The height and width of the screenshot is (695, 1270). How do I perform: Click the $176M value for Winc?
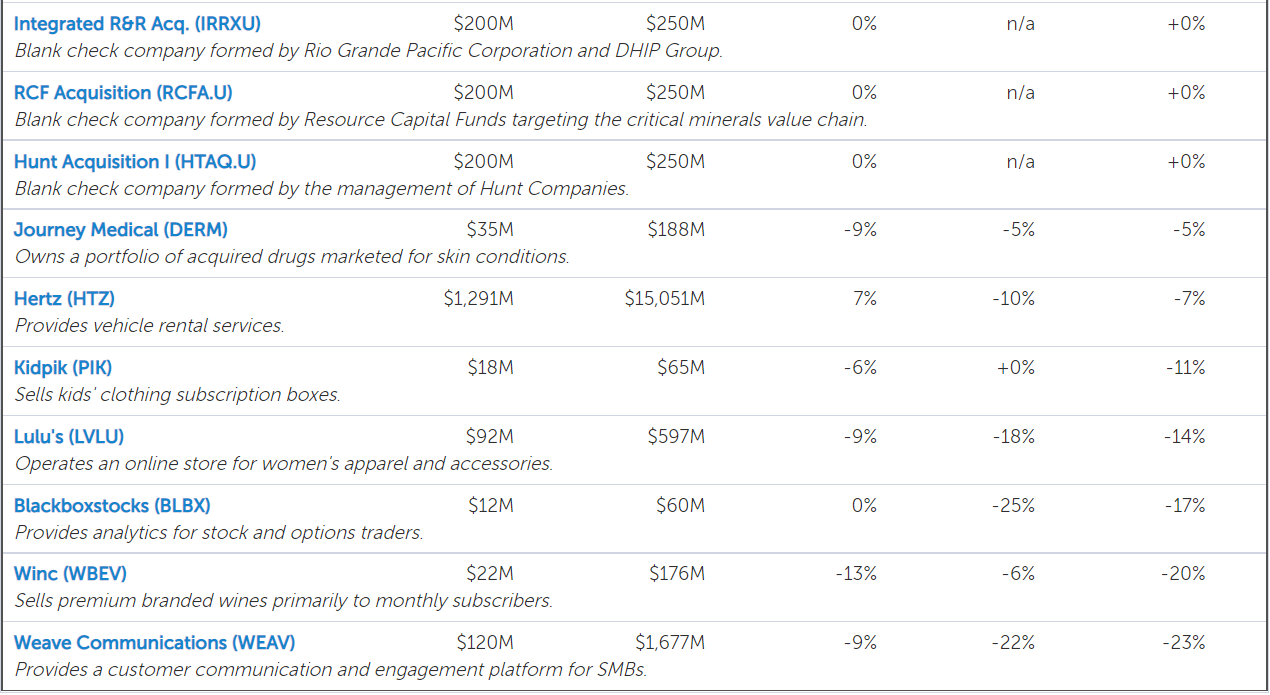click(x=677, y=574)
